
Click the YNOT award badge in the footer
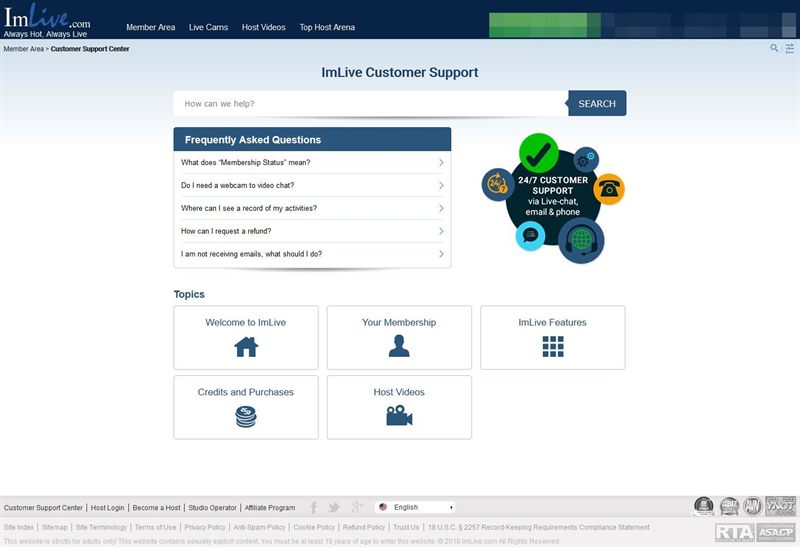pyautogui.click(x=781, y=506)
